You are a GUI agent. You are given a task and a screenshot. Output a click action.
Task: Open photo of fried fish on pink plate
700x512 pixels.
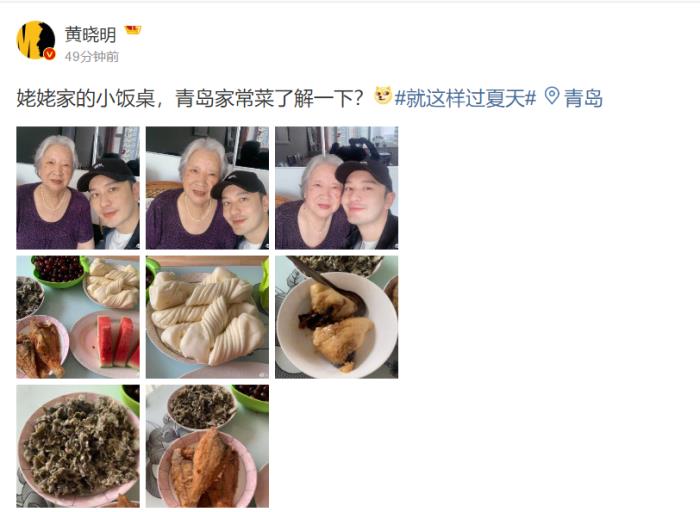pyautogui.click(x=207, y=446)
